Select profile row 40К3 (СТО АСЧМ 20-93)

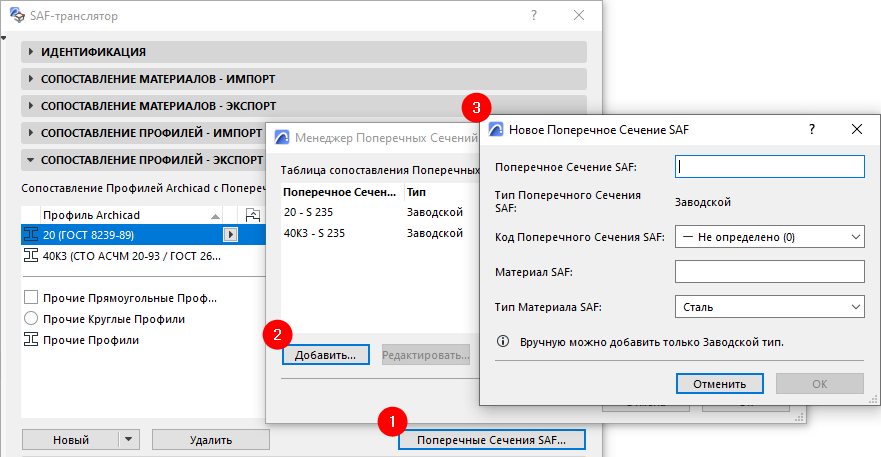click(143, 256)
